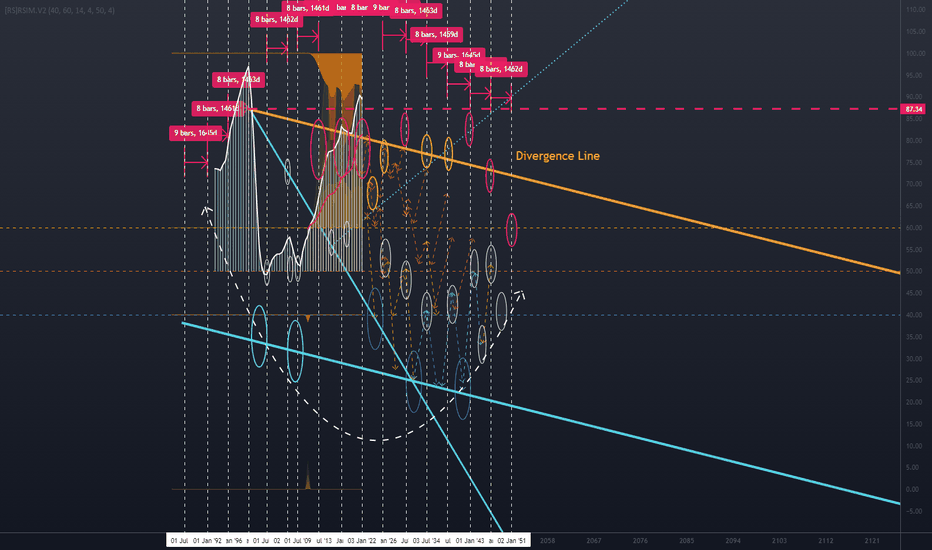Click the "01 Jul '09" date label

[x=297, y=540]
